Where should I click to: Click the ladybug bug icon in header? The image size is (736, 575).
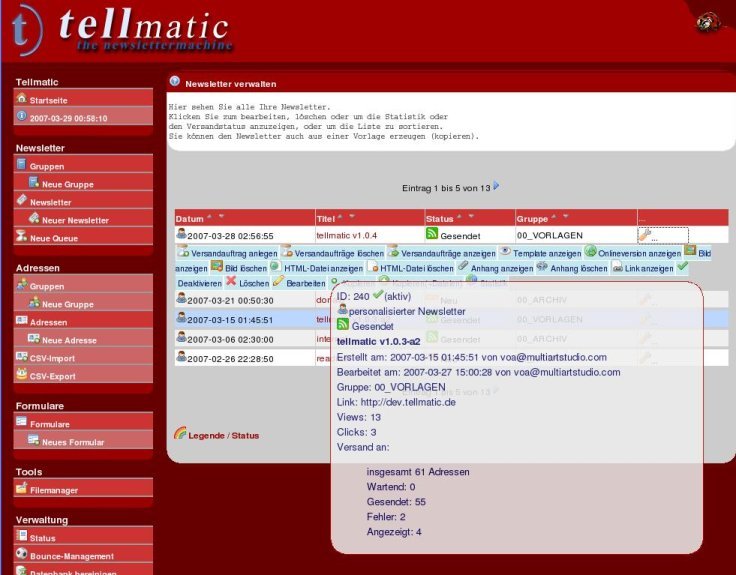pyautogui.click(x=708, y=22)
